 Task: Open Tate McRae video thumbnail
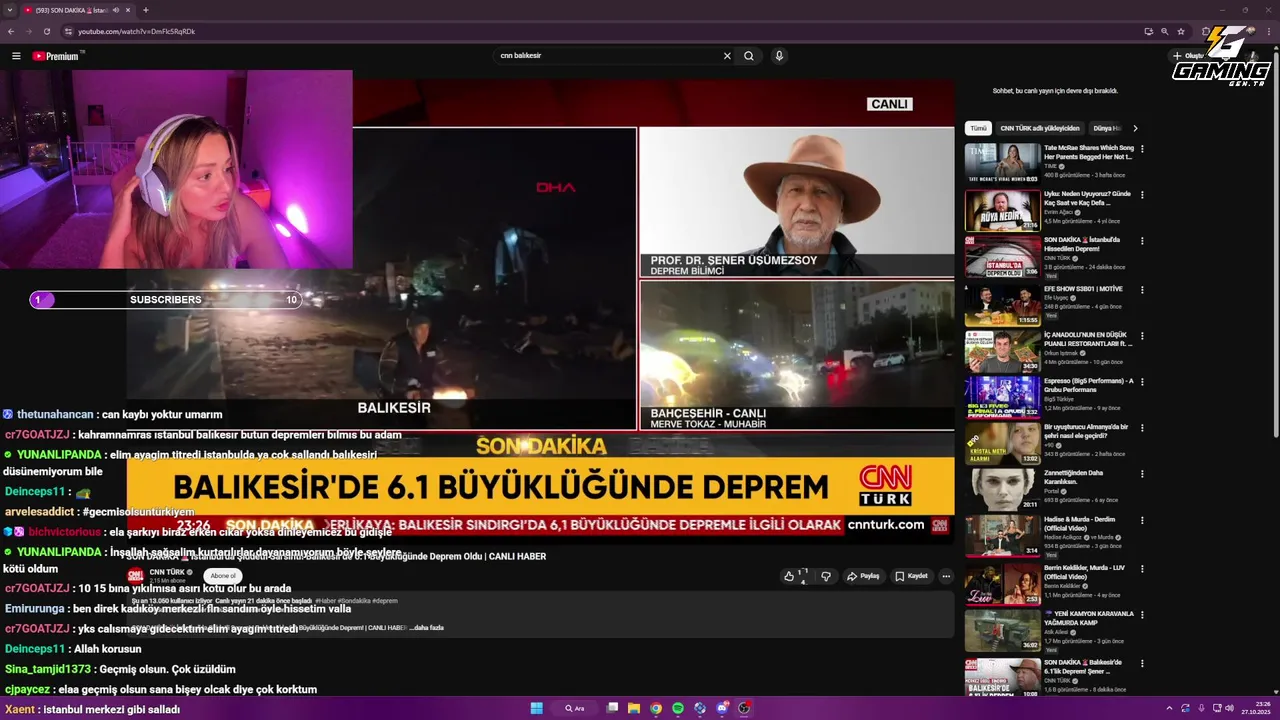coord(1002,163)
